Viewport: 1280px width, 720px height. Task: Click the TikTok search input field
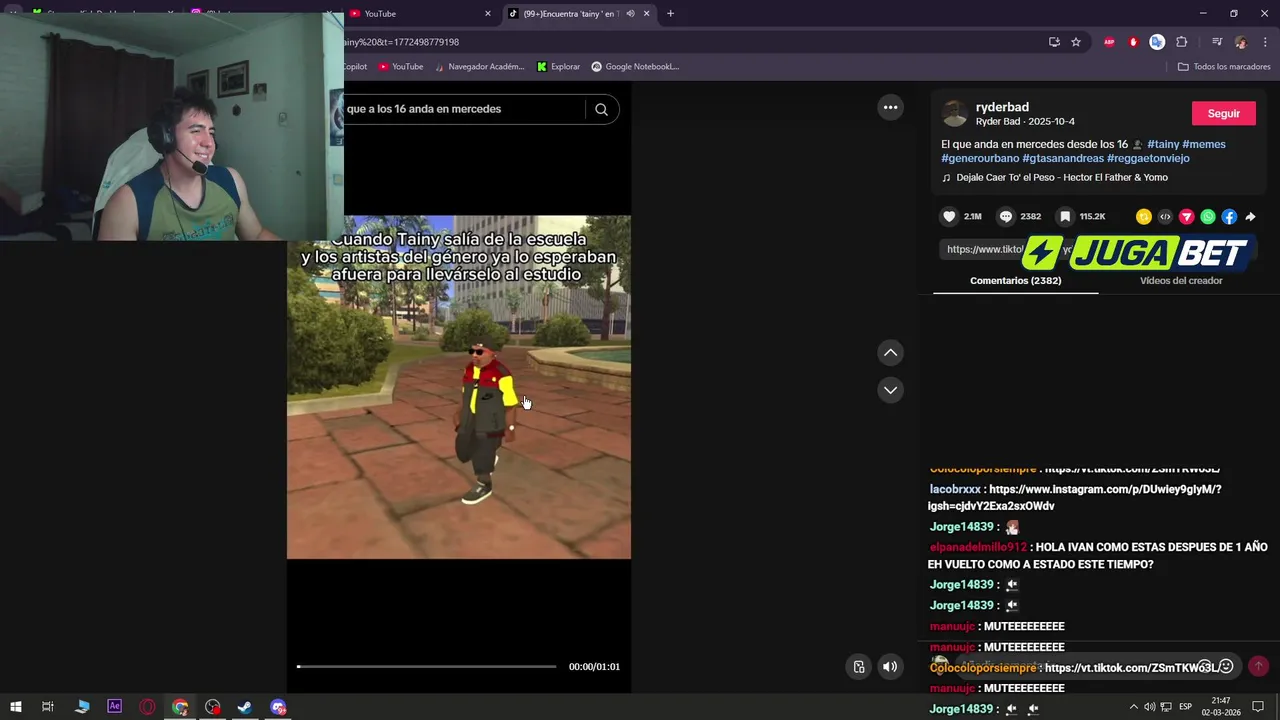pyautogui.click(x=464, y=109)
